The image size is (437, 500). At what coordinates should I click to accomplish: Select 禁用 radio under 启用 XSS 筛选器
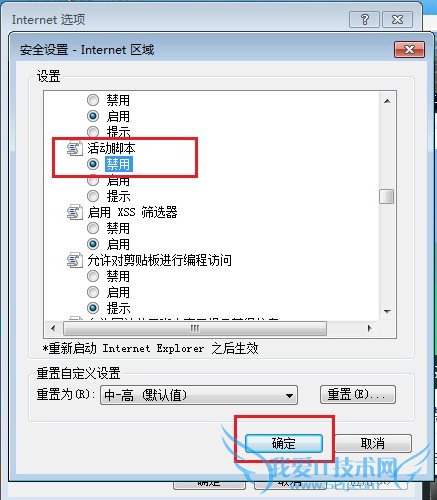point(93,228)
